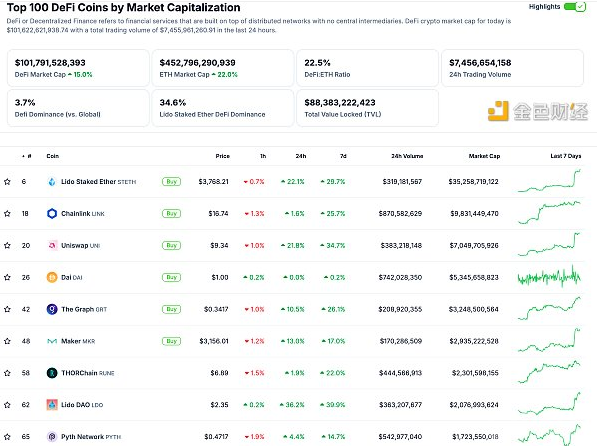Buy Uniswap via Buy button
597x446 pixels.
point(171,246)
